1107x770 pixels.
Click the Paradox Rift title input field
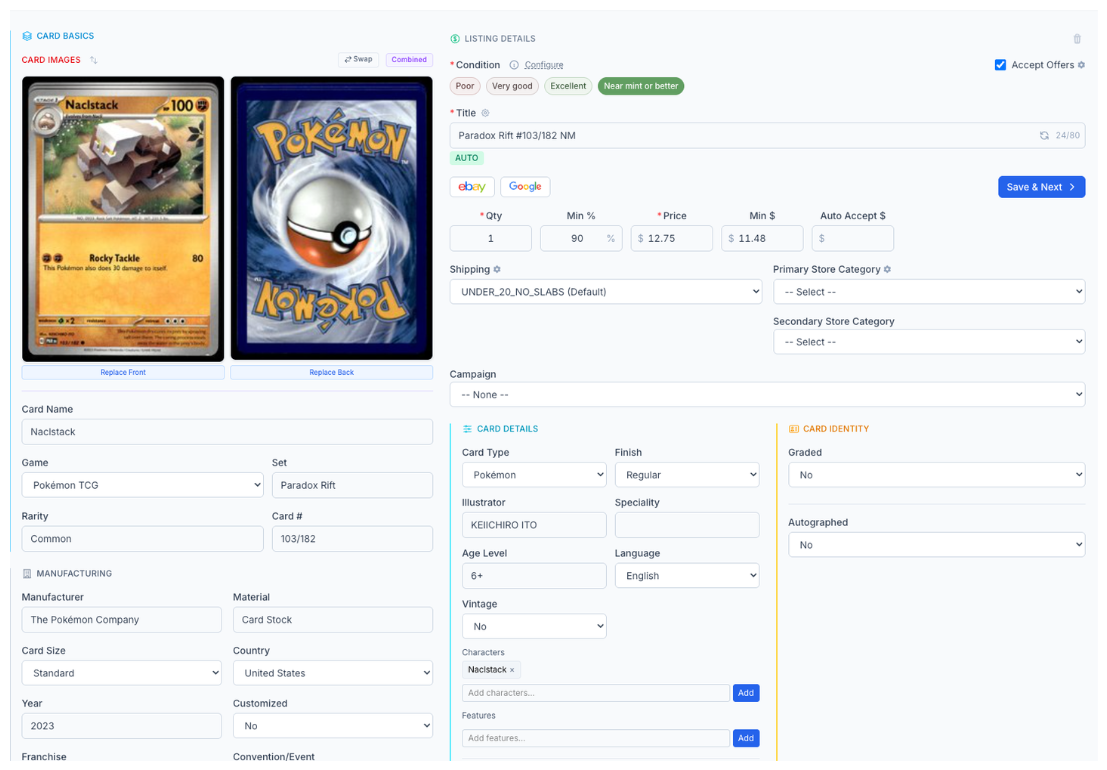coord(700,135)
